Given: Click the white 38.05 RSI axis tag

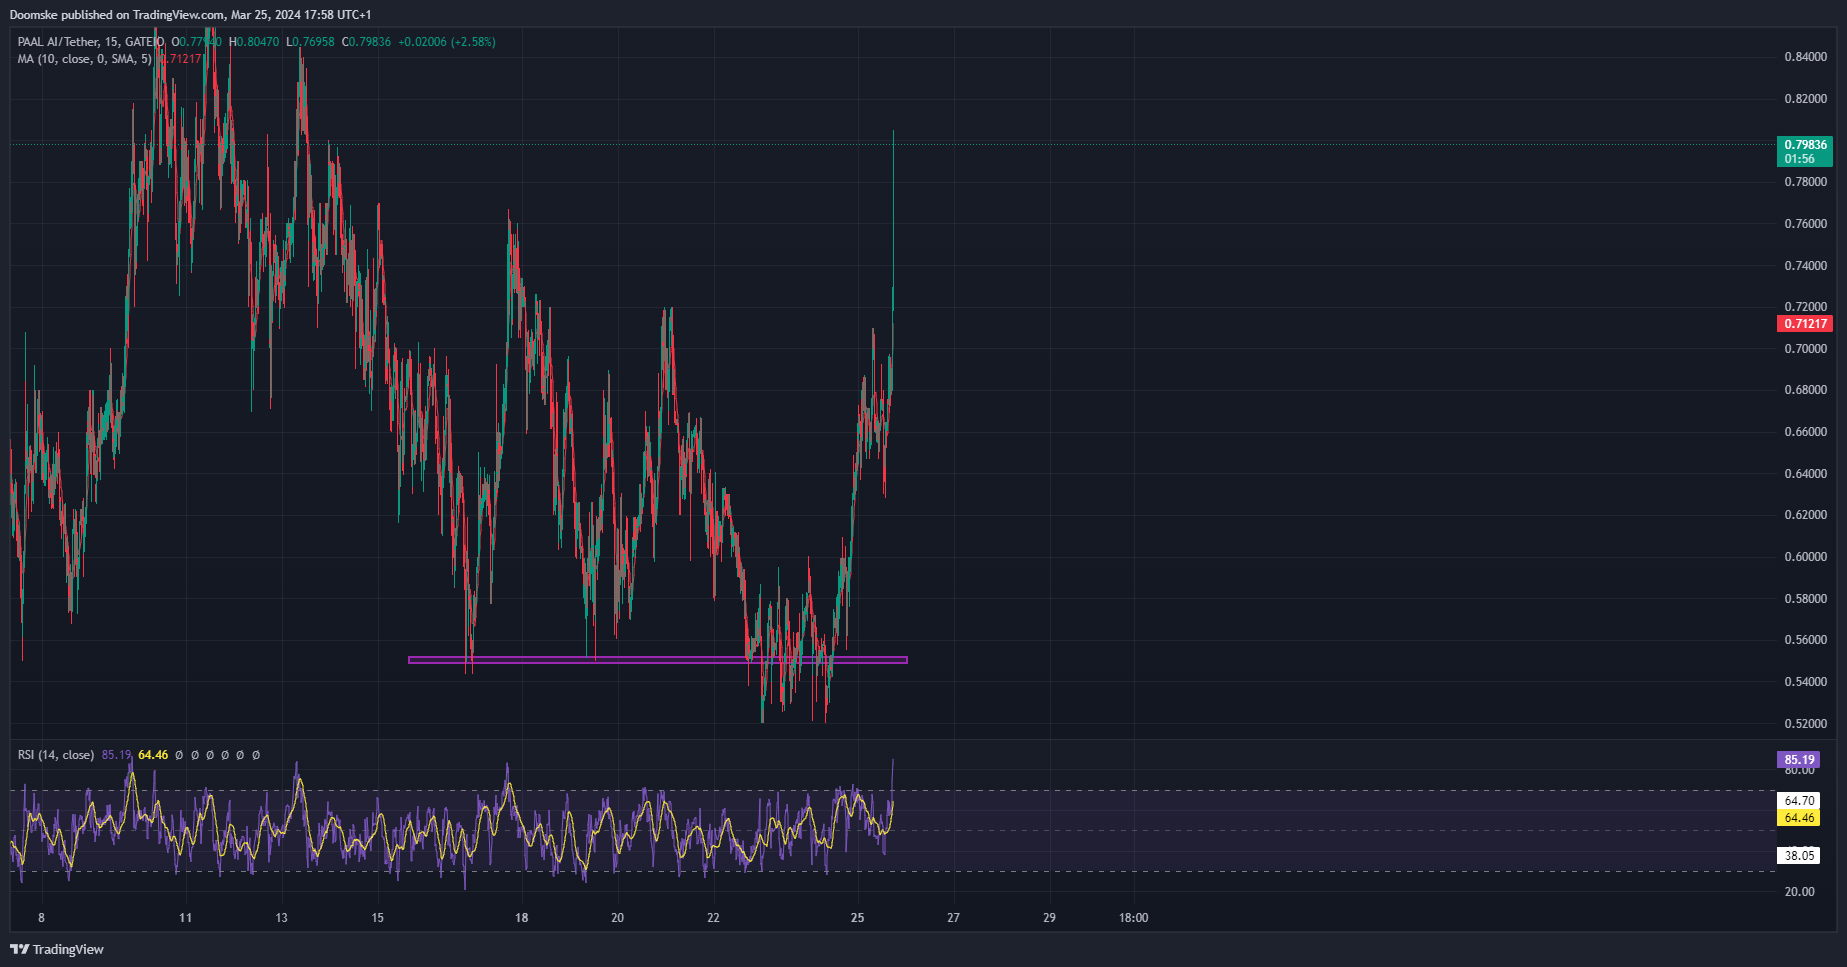Looking at the screenshot, I should coord(1798,856).
